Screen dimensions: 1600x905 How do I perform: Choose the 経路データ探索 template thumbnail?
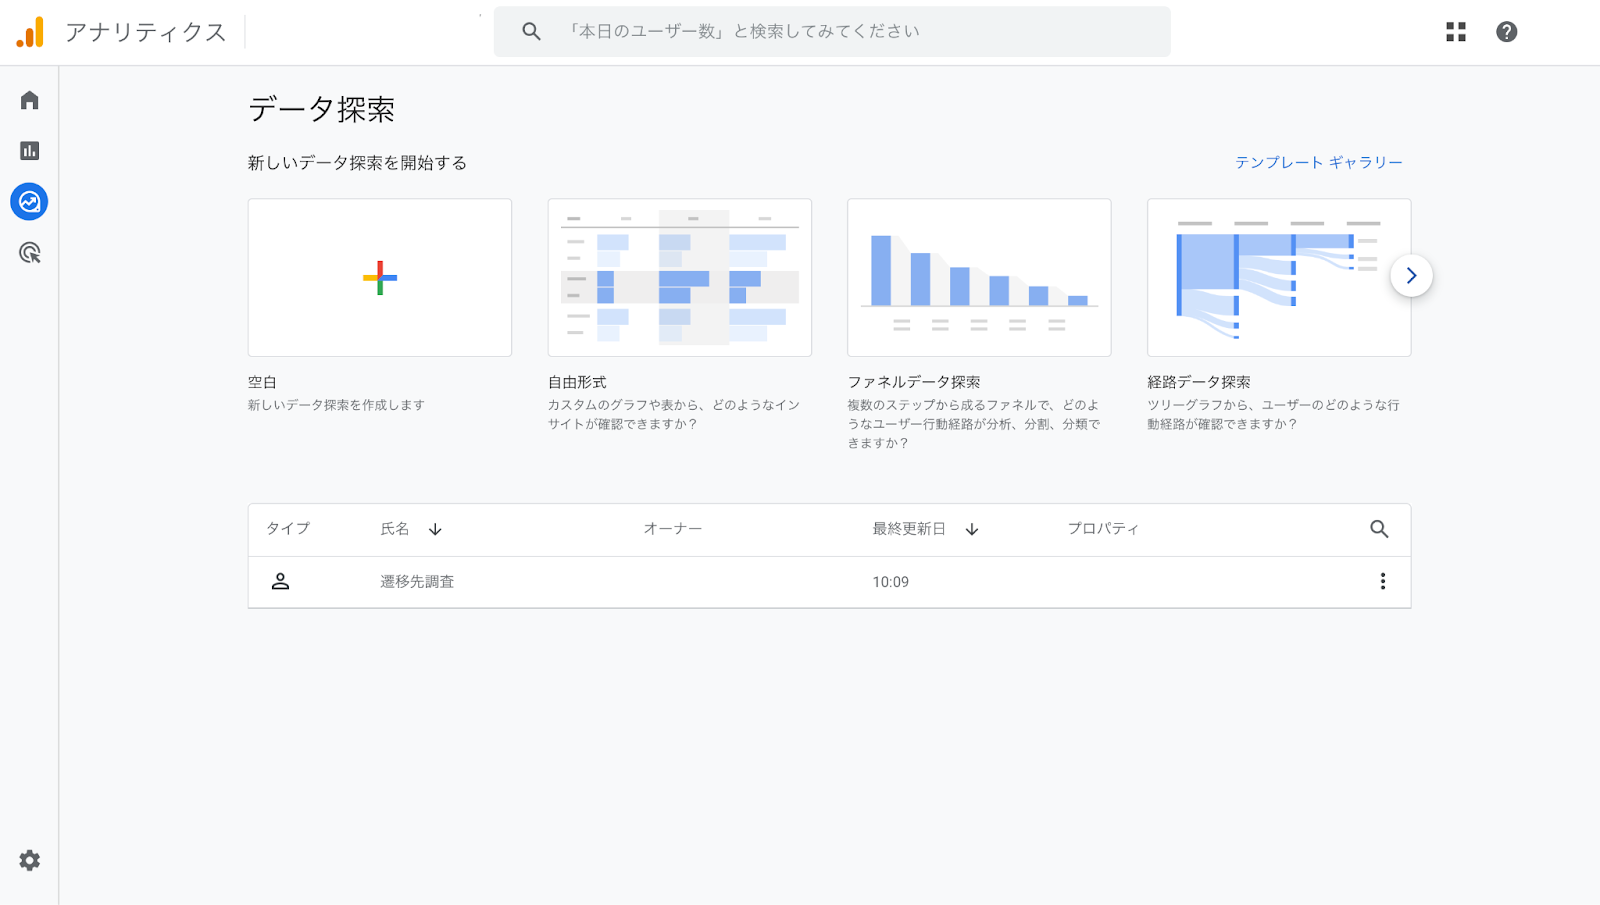(x=1279, y=277)
